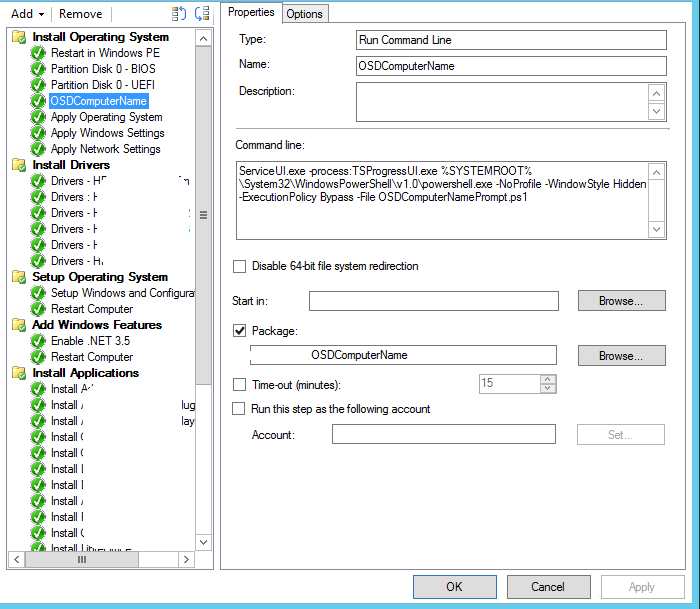This screenshot has width=700, height=609.
Task: Click the Install Operating System folder icon
Action: click(19, 37)
